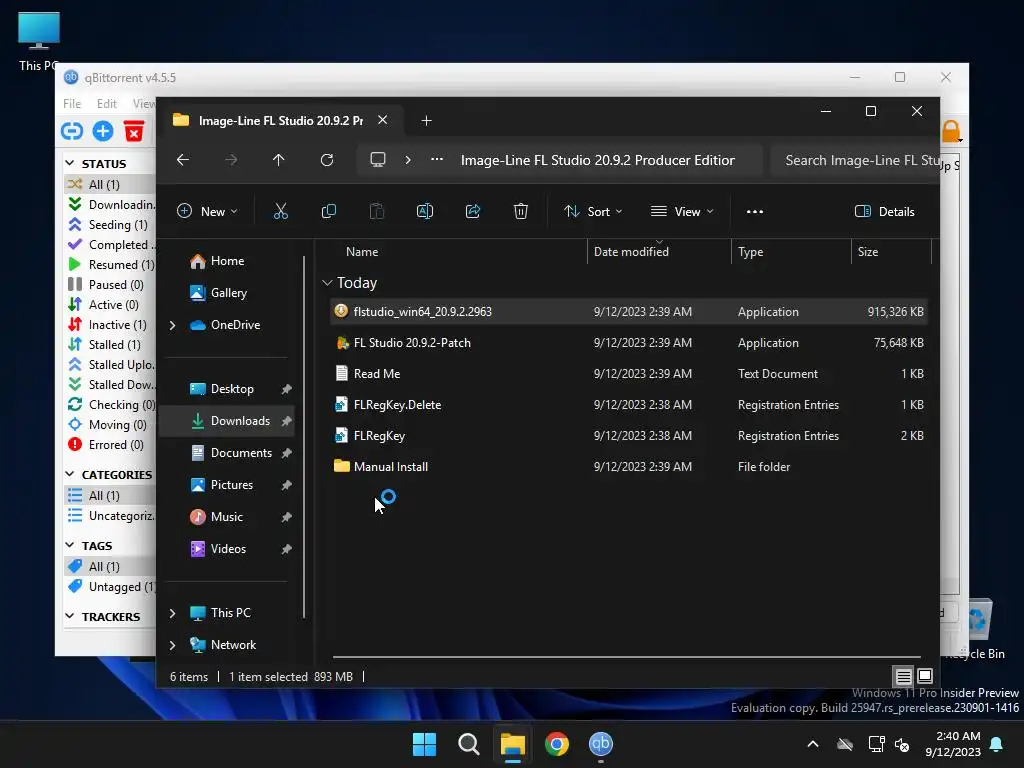The image size is (1024, 768).
Task: Click the horizontal scrollbar in file list
Action: click(x=626, y=657)
